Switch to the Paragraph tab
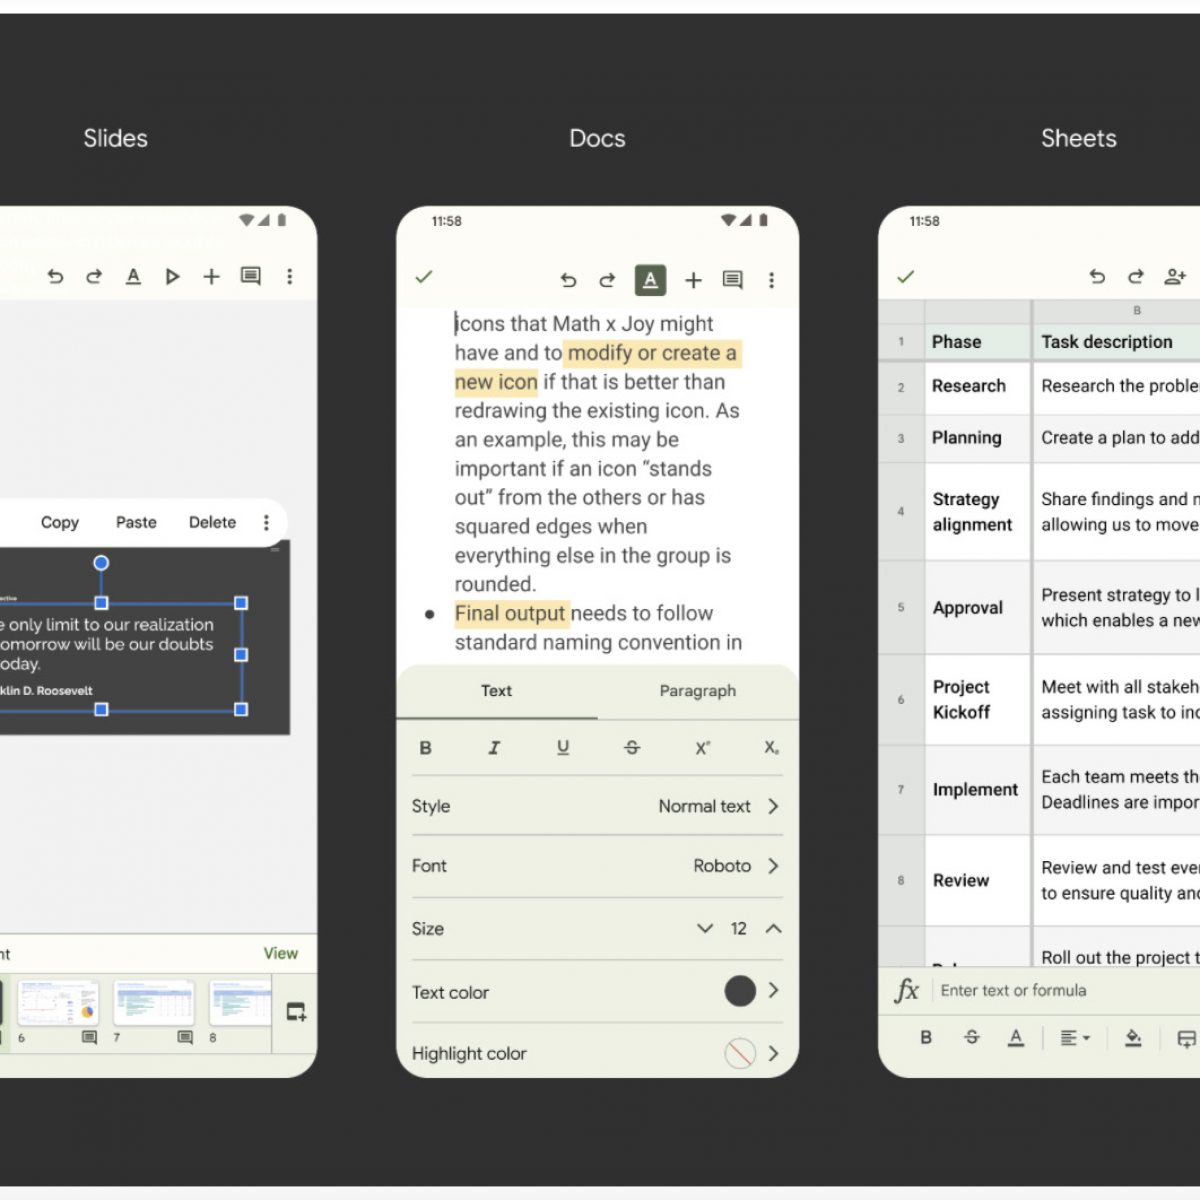 697,691
